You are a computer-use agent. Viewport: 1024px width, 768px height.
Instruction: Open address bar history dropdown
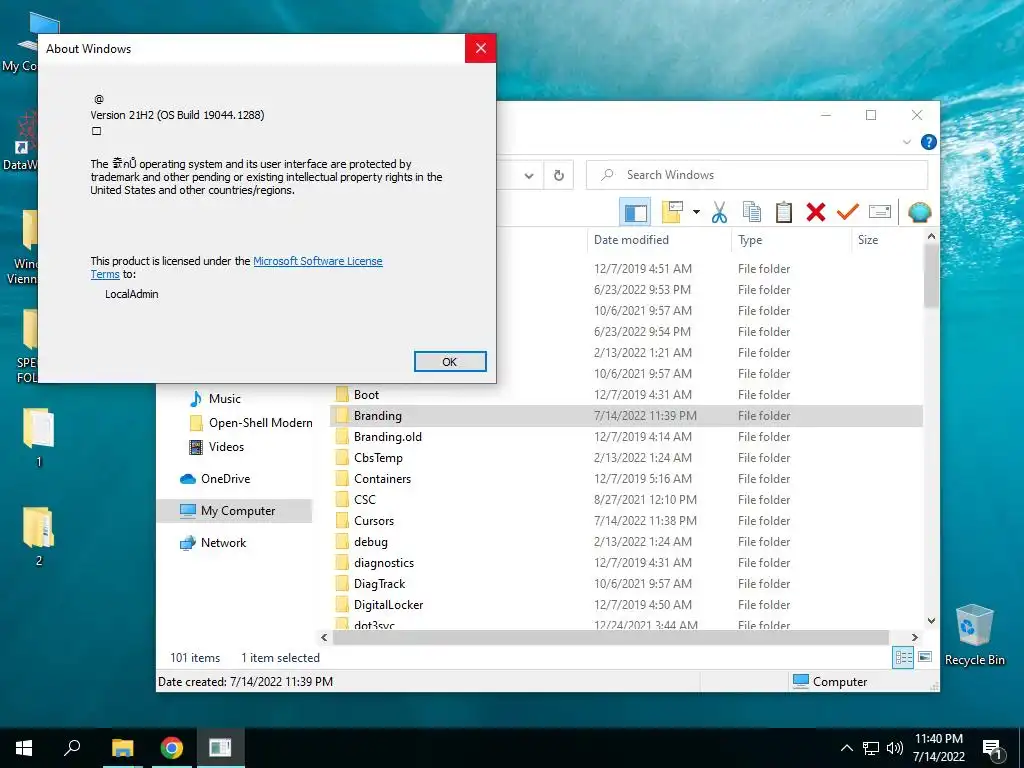coord(529,175)
